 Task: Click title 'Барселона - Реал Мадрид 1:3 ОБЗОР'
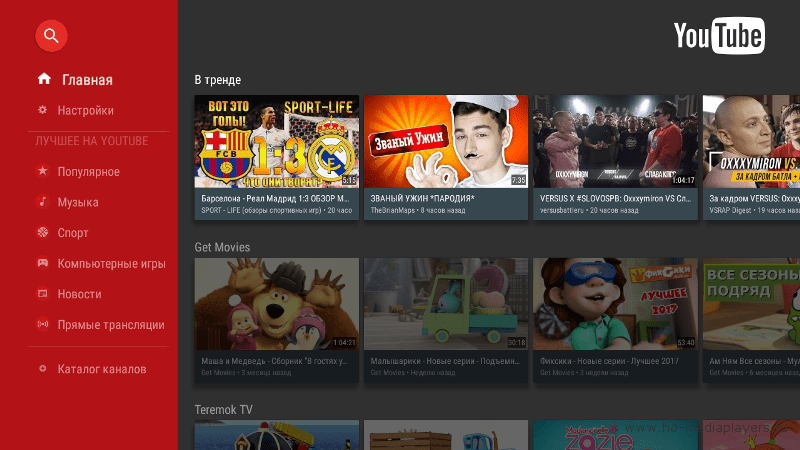pos(275,198)
